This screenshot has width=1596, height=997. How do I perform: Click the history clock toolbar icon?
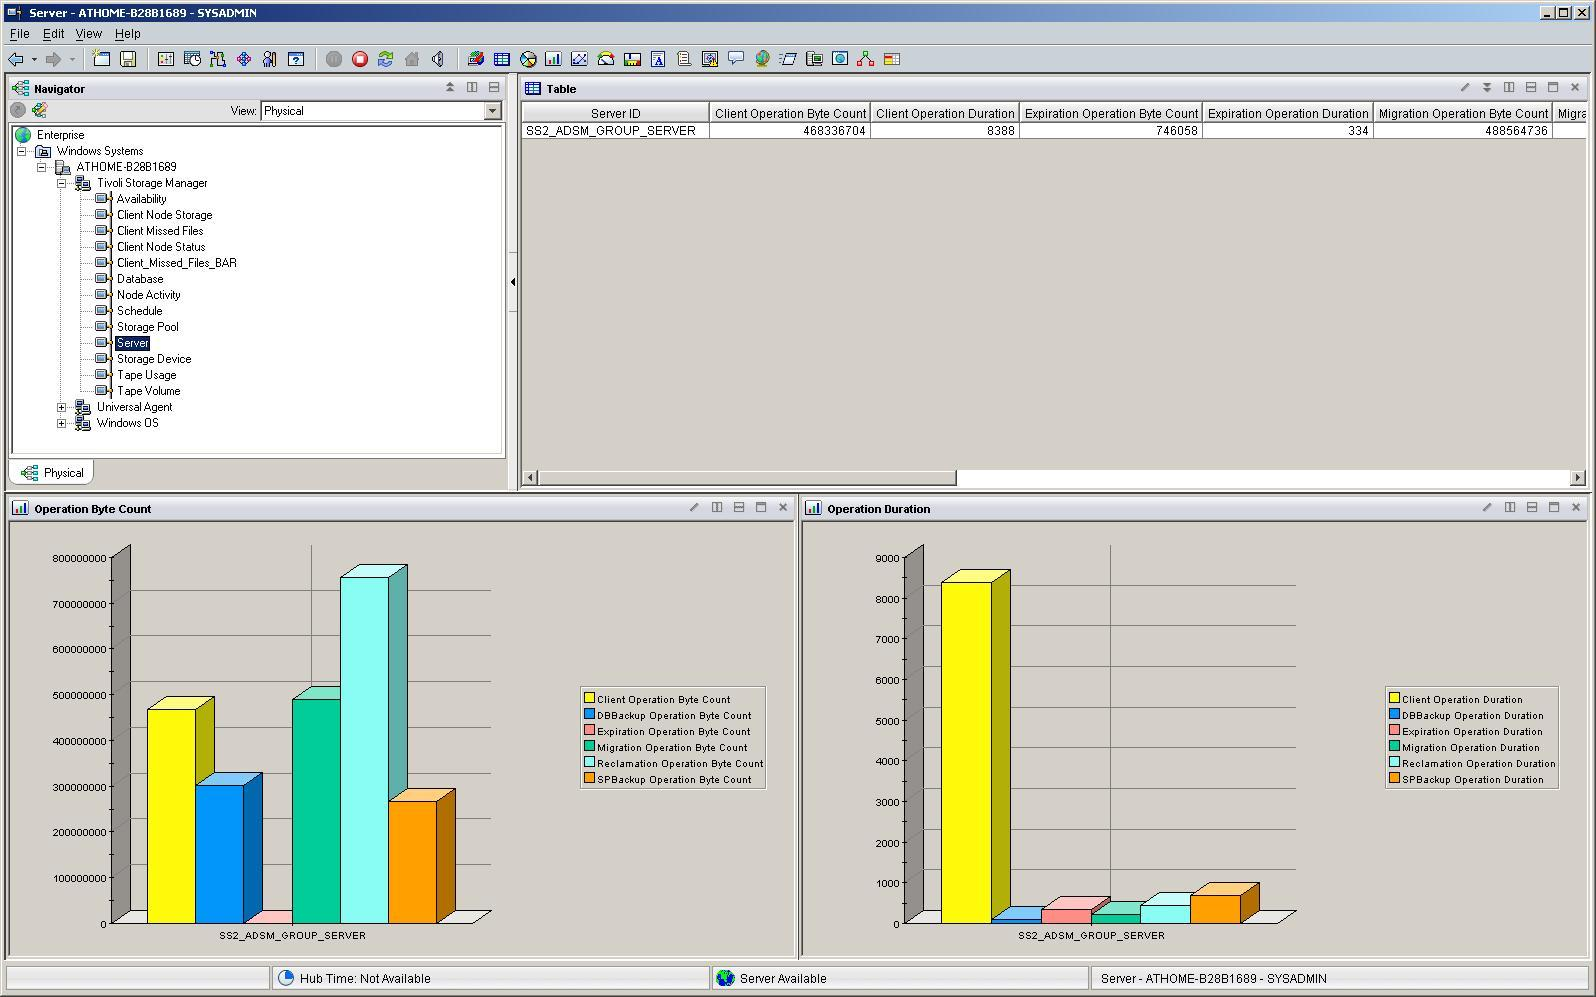pyautogui.click(x=192, y=59)
